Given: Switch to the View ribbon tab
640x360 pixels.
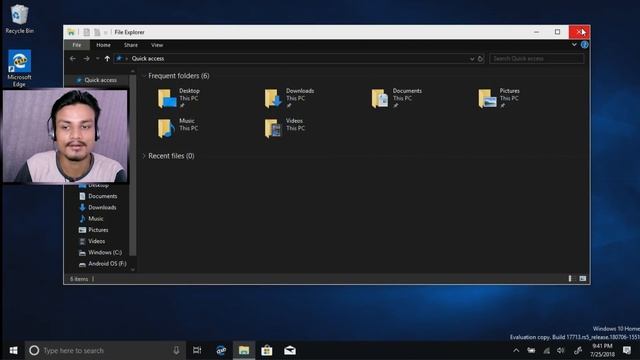Looking at the screenshot, I should [157, 45].
